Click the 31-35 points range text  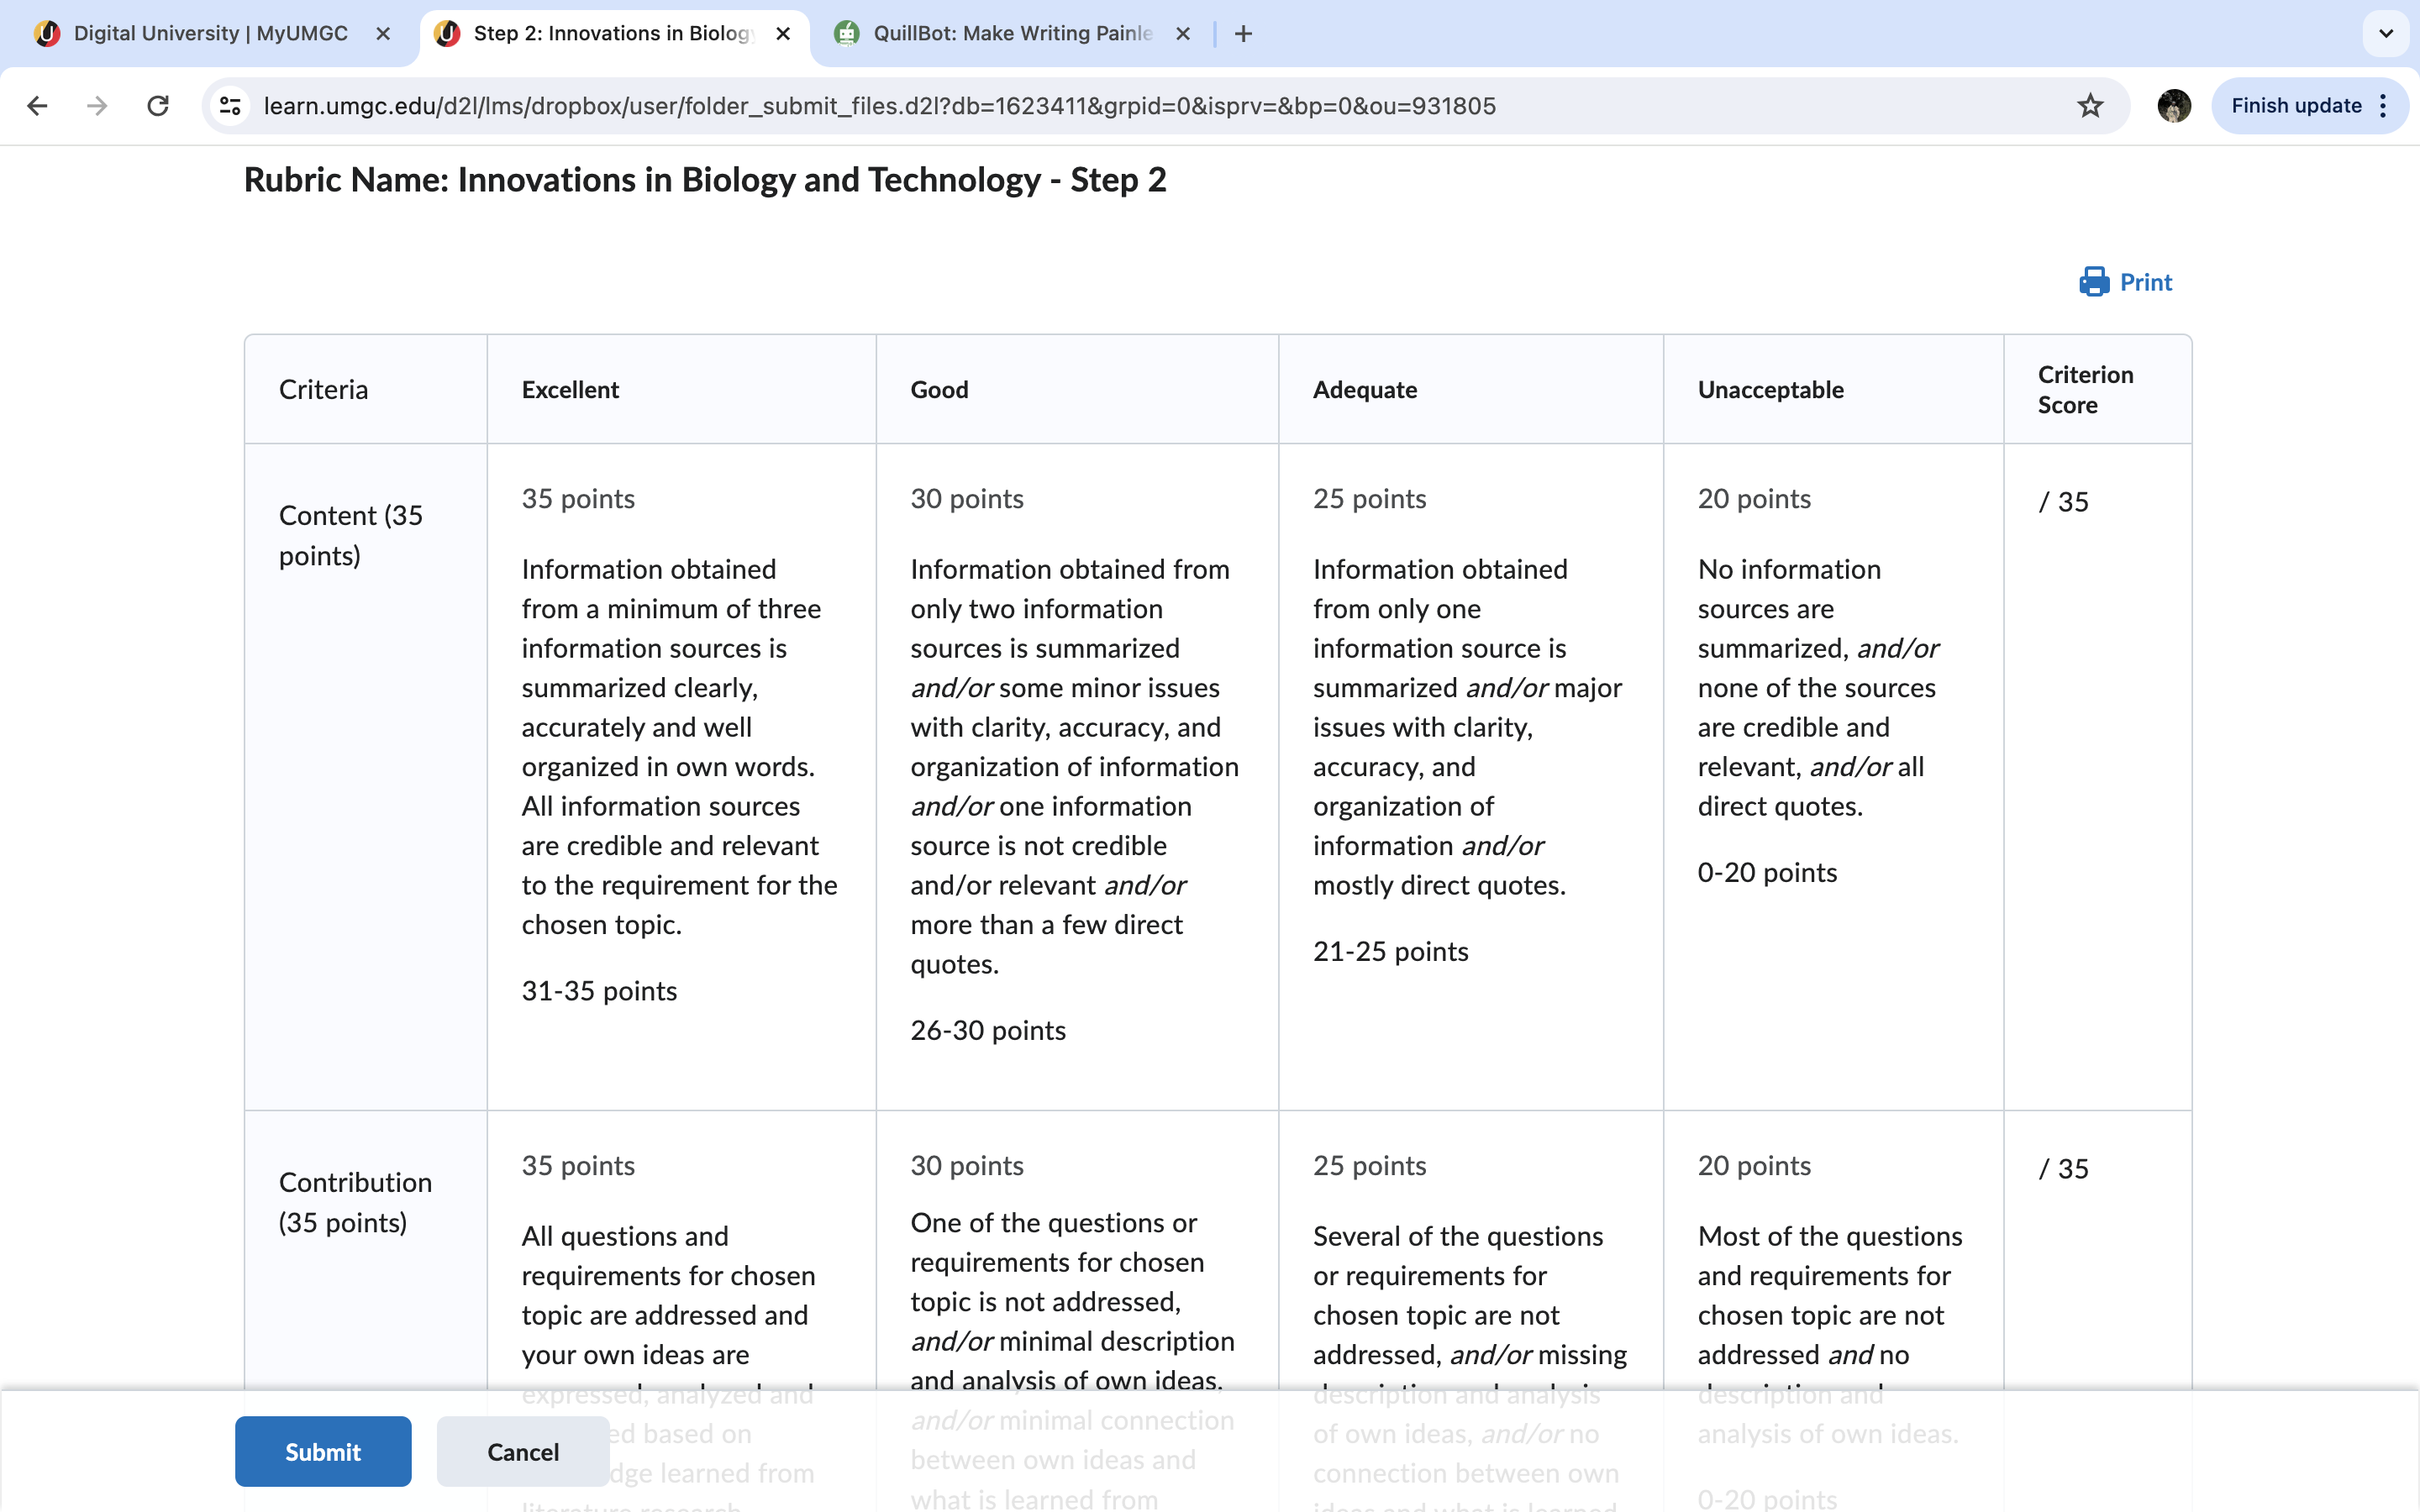click(x=599, y=991)
